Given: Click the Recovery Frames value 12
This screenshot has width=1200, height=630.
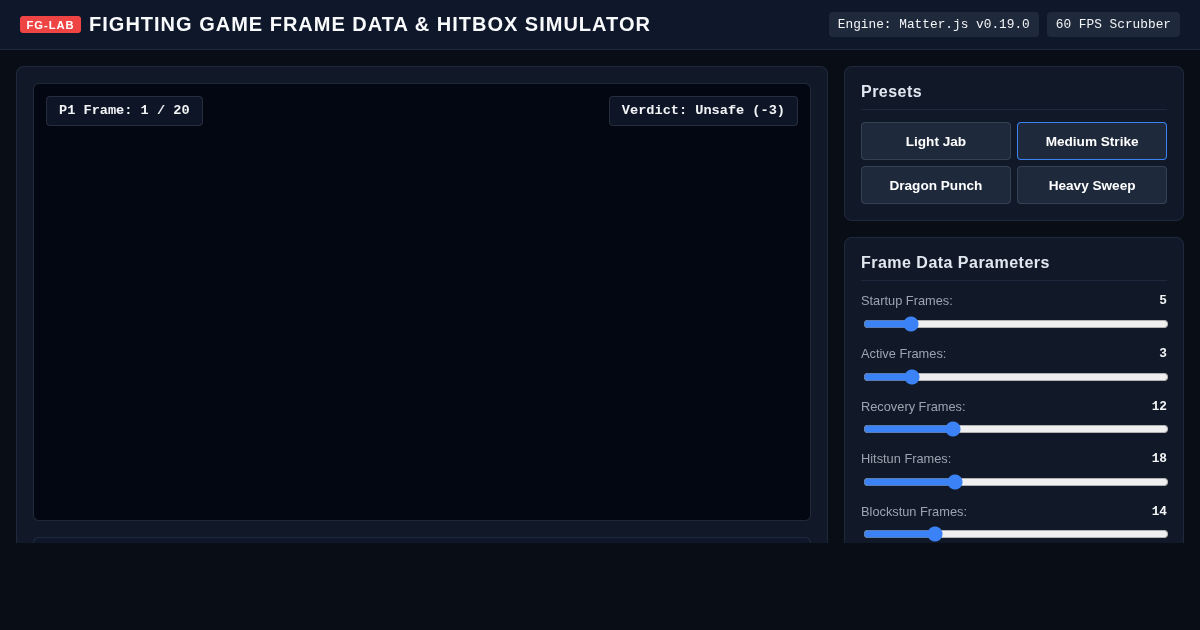Looking at the screenshot, I should tap(1159, 406).
